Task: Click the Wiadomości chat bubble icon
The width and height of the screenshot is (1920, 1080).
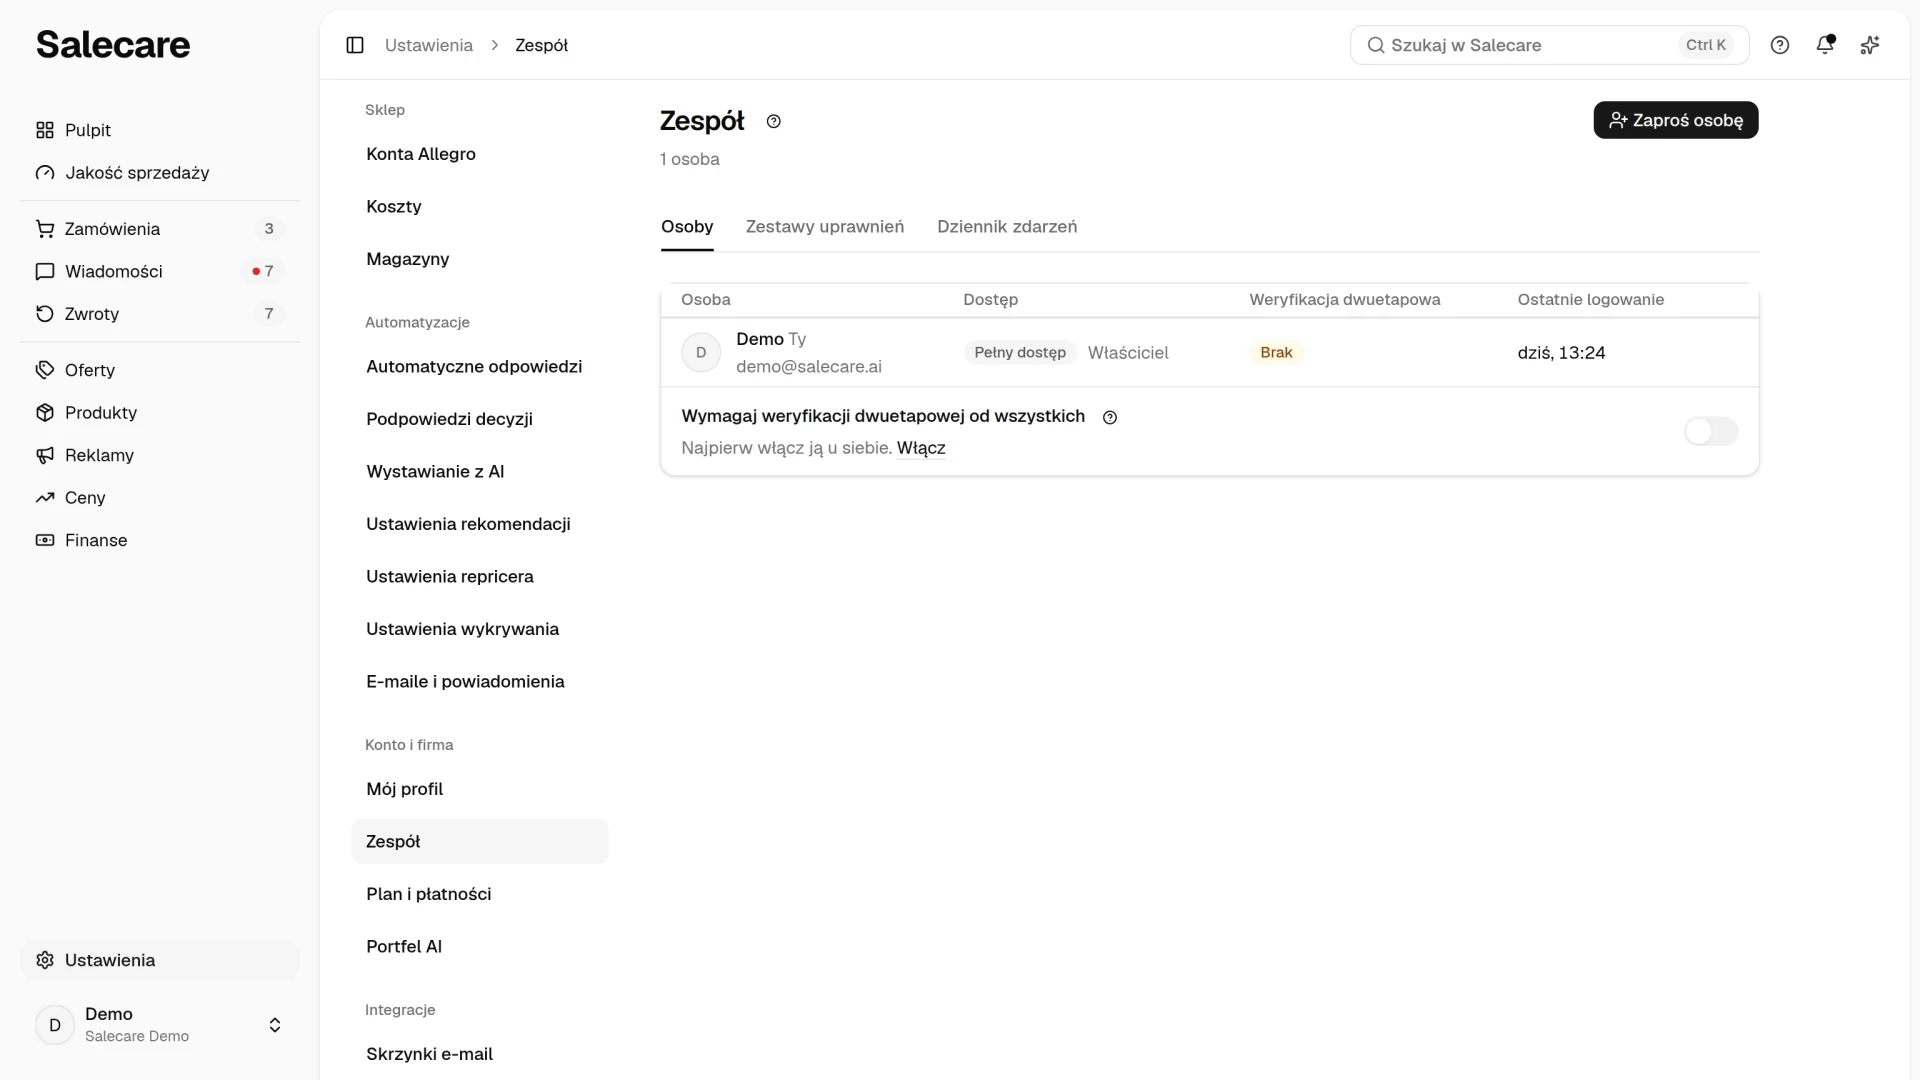Action: tap(45, 271)
